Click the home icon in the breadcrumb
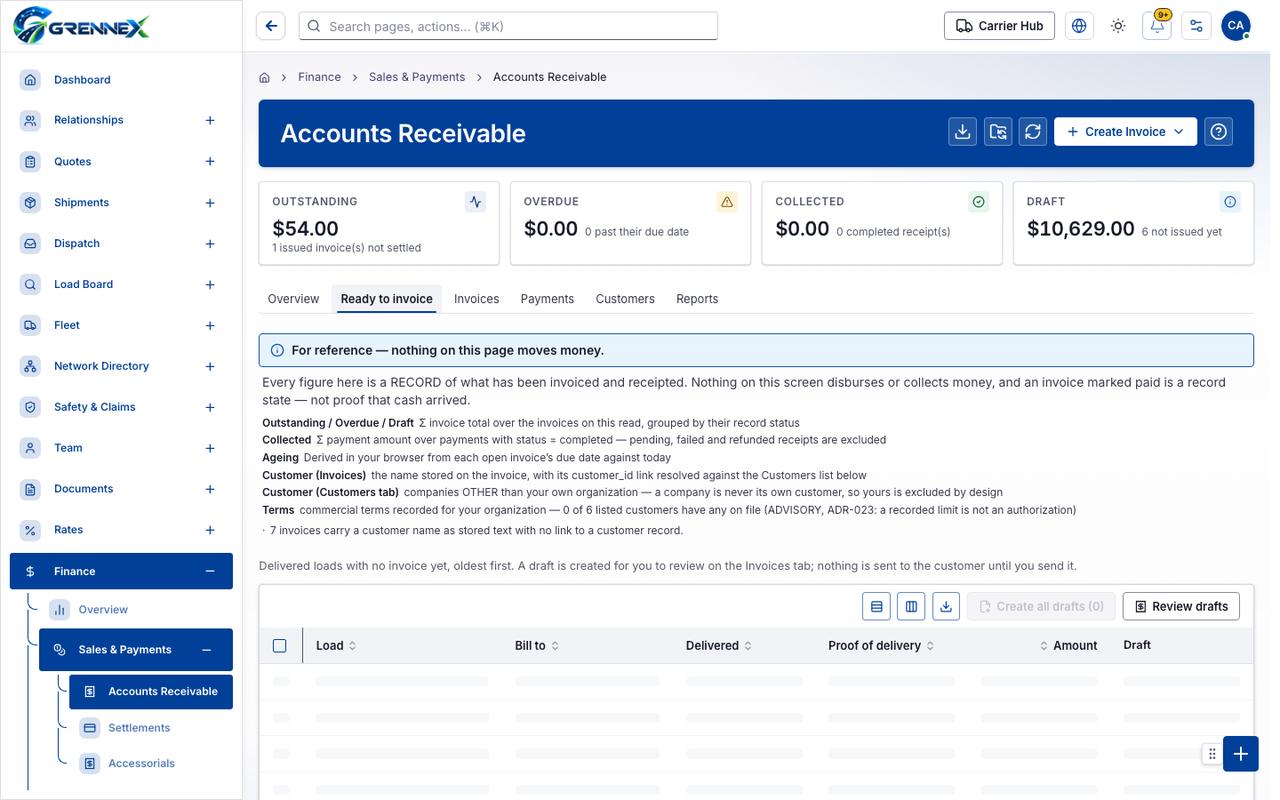The image size is (1280, 800). click(265, 77)
